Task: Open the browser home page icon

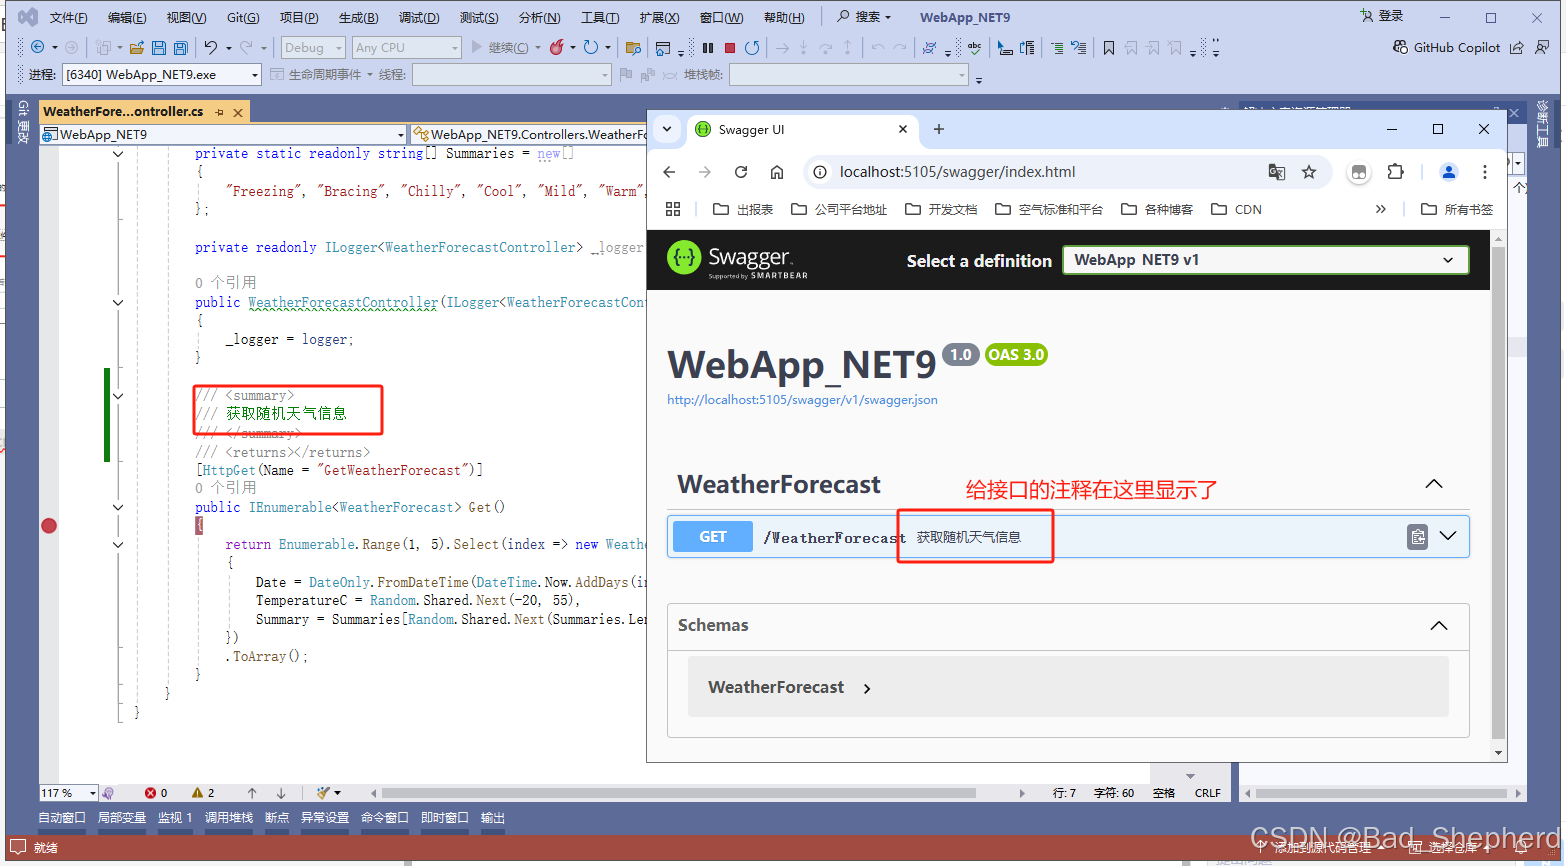Action: (x=777, y=172)
